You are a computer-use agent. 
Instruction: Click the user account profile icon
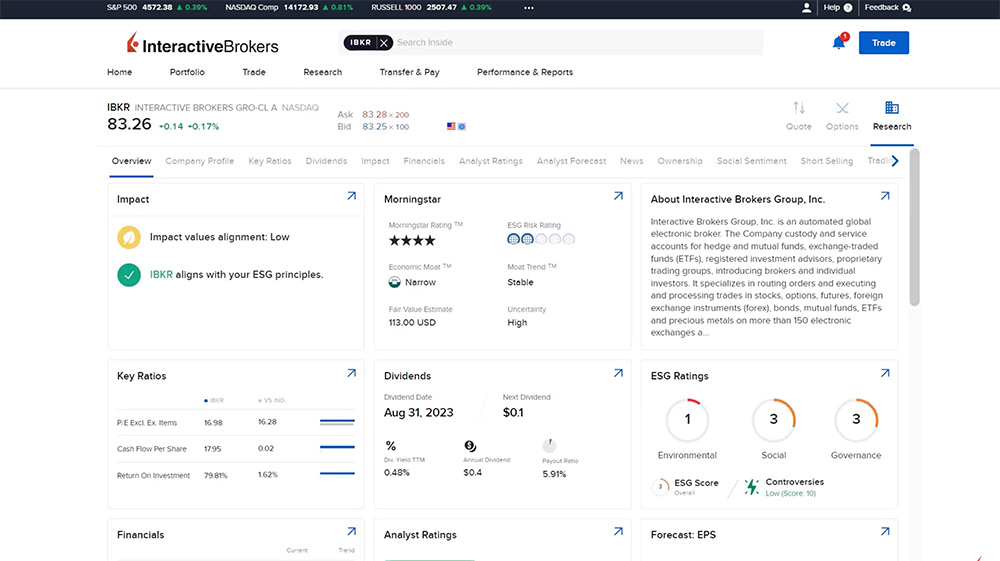[807, 7]
